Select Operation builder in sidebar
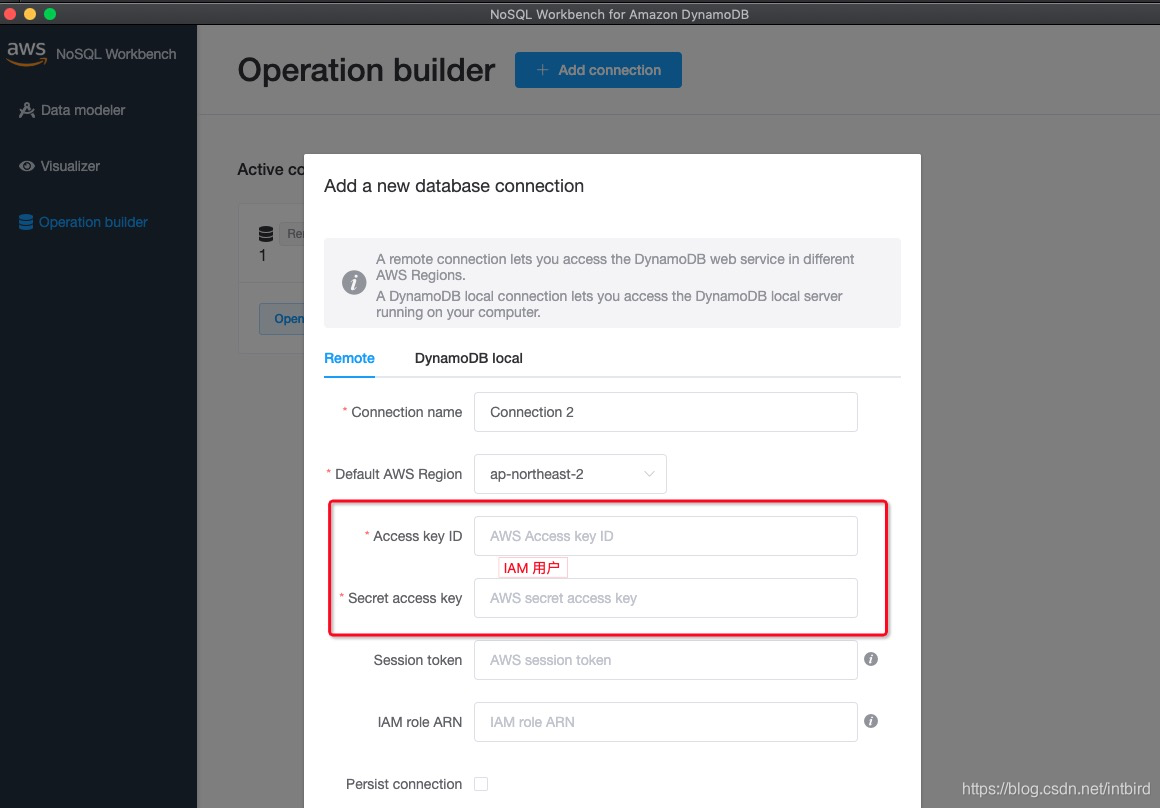Screen dimensions: 1160x808 [x=83, y=222]
